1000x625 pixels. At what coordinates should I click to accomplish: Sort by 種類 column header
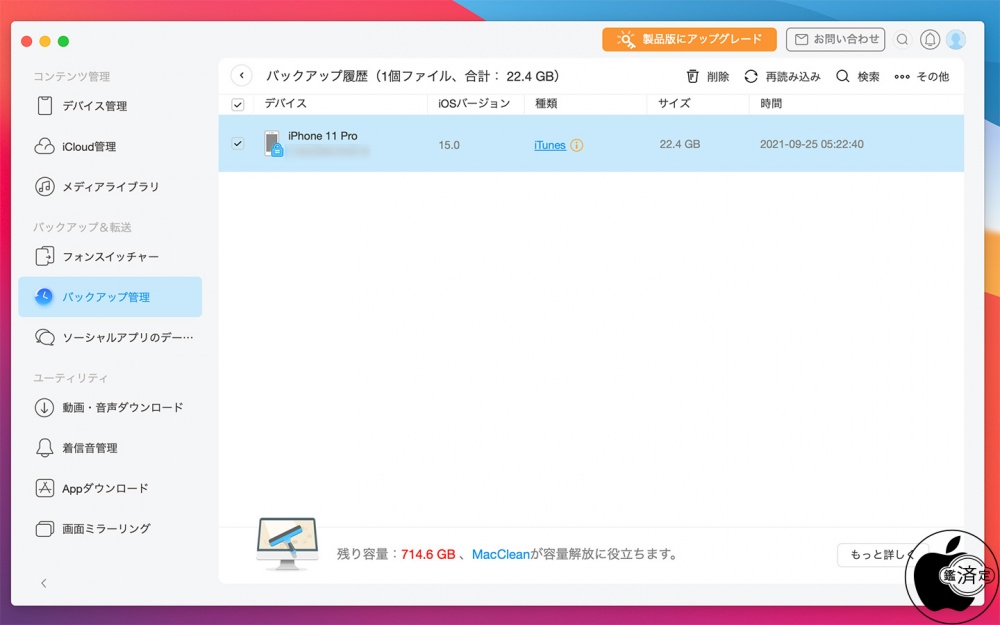[x=546, y=103]
